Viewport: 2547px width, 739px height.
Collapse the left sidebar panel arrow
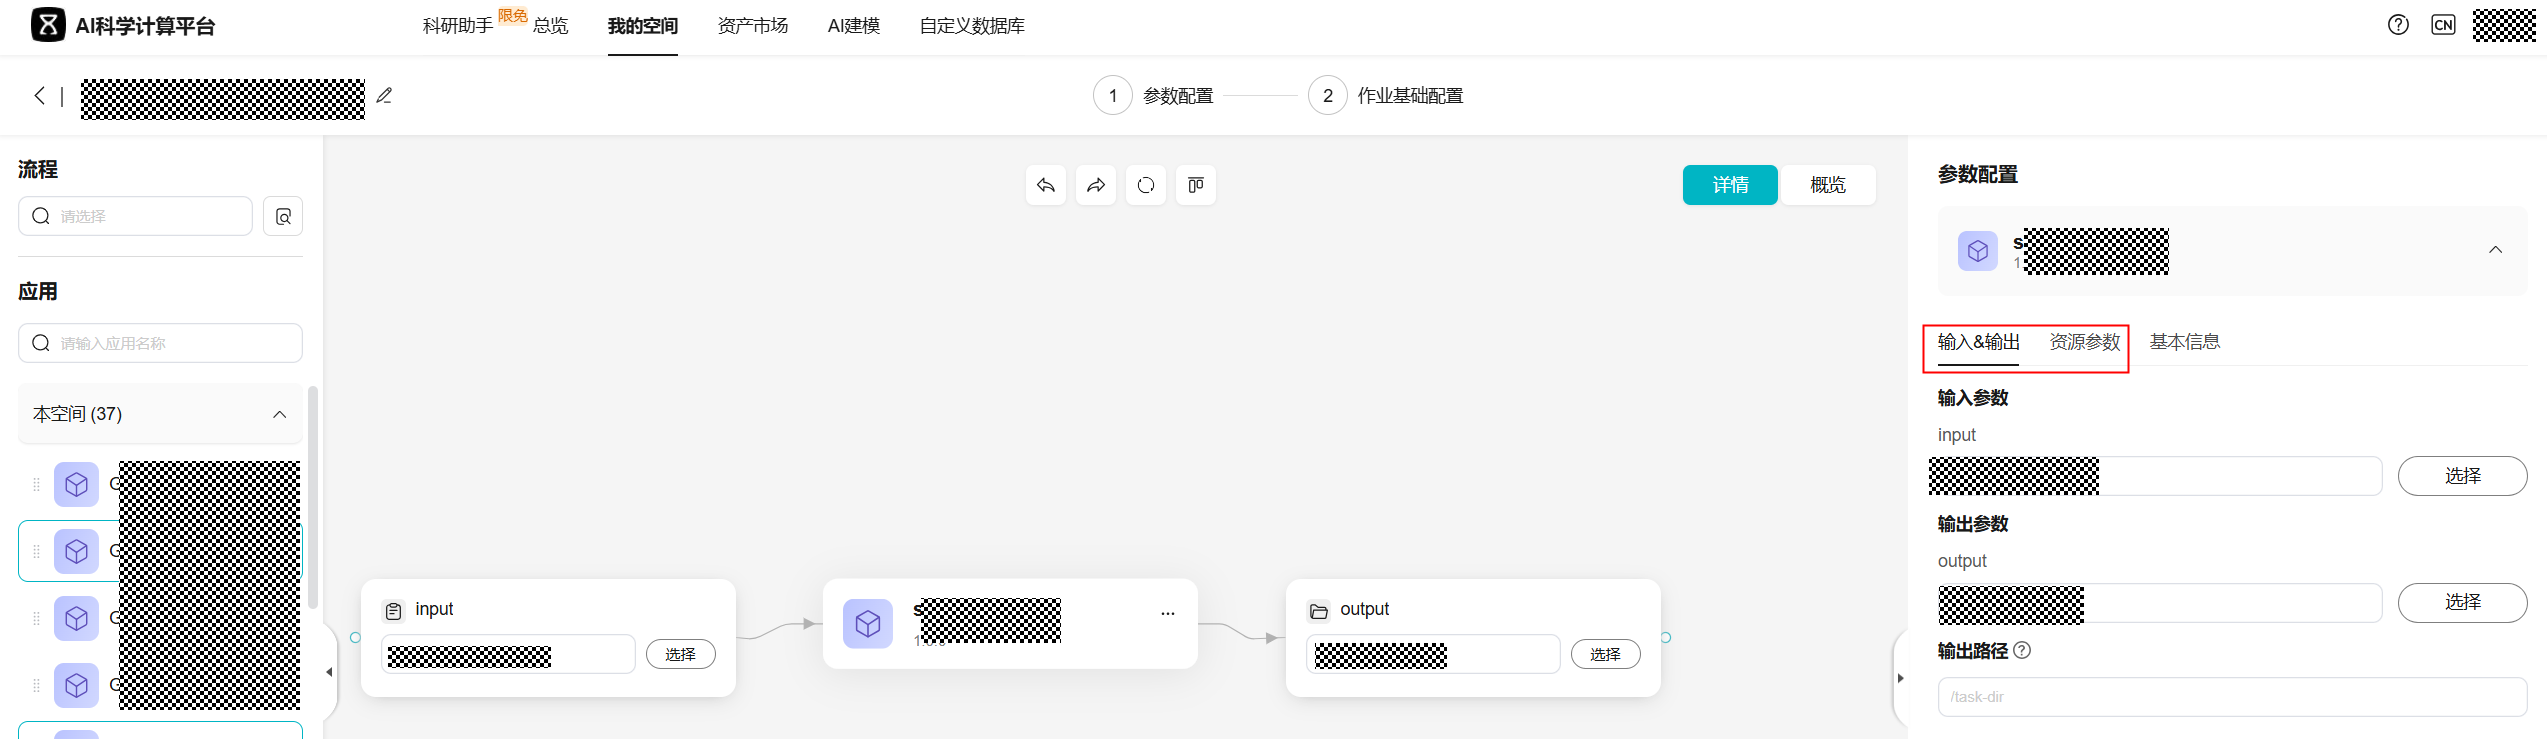click(329, 672)
